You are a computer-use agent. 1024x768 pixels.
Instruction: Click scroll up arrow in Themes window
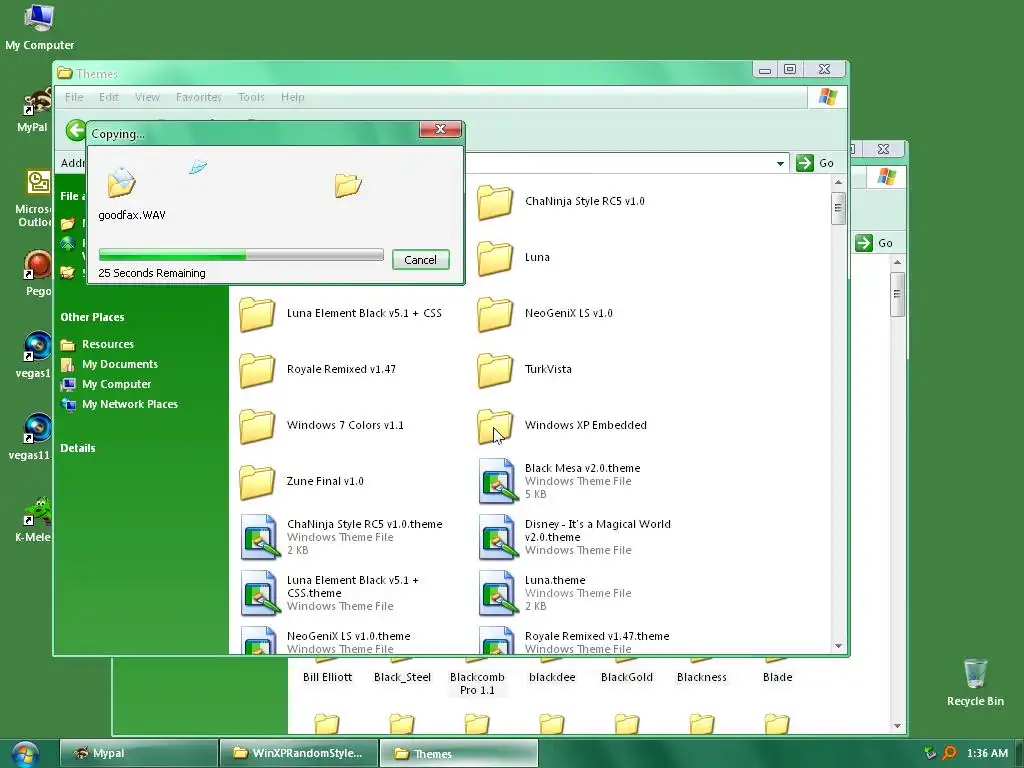pos(839,182)
